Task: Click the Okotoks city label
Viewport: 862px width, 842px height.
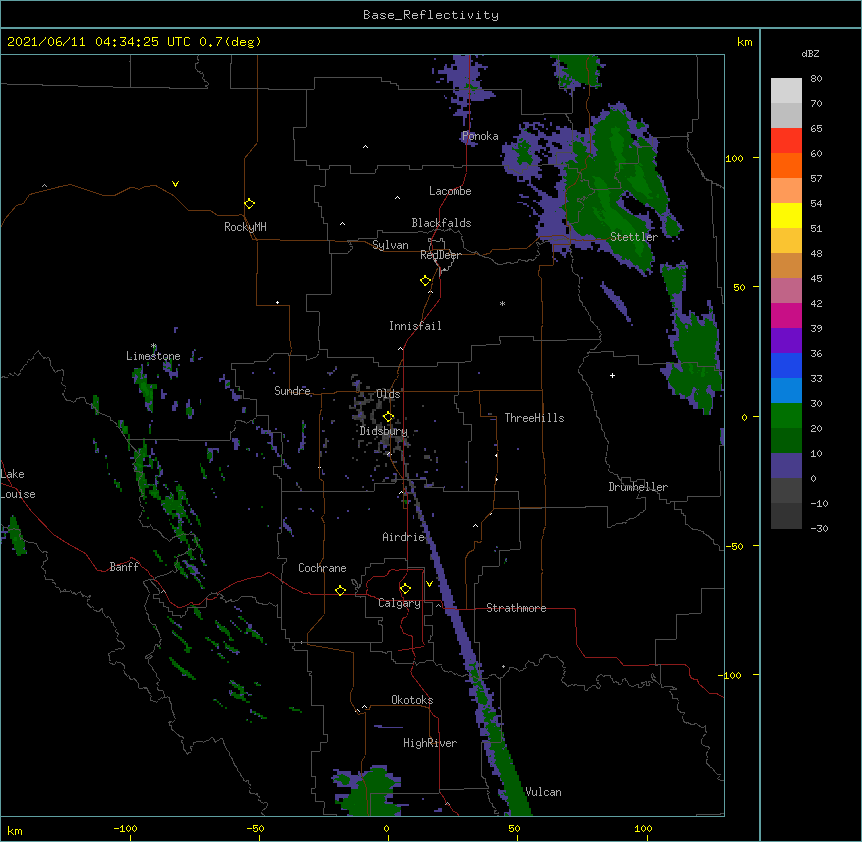Action: point(412,700)
